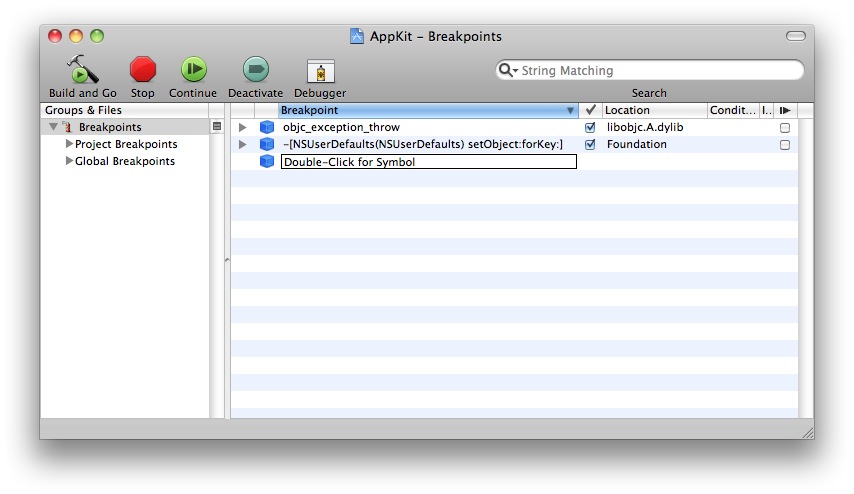Open the Debugger window from the toolbar

[x=320, y=71]
